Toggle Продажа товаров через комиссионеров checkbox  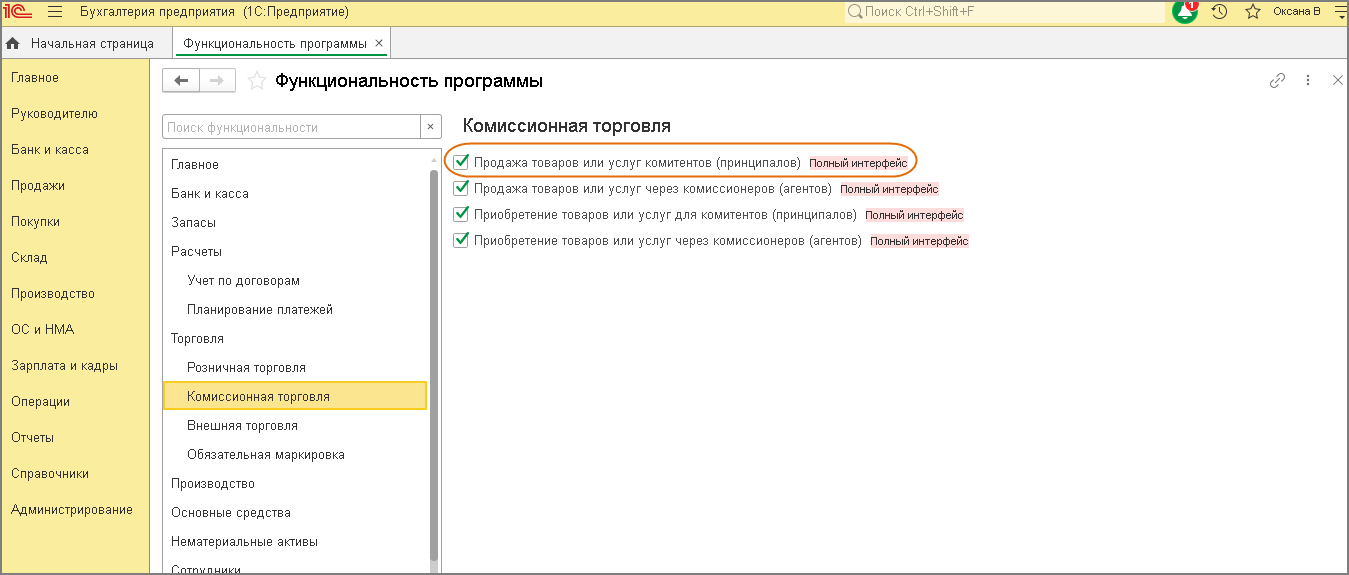pyautogui.click(x=461, y=188)
